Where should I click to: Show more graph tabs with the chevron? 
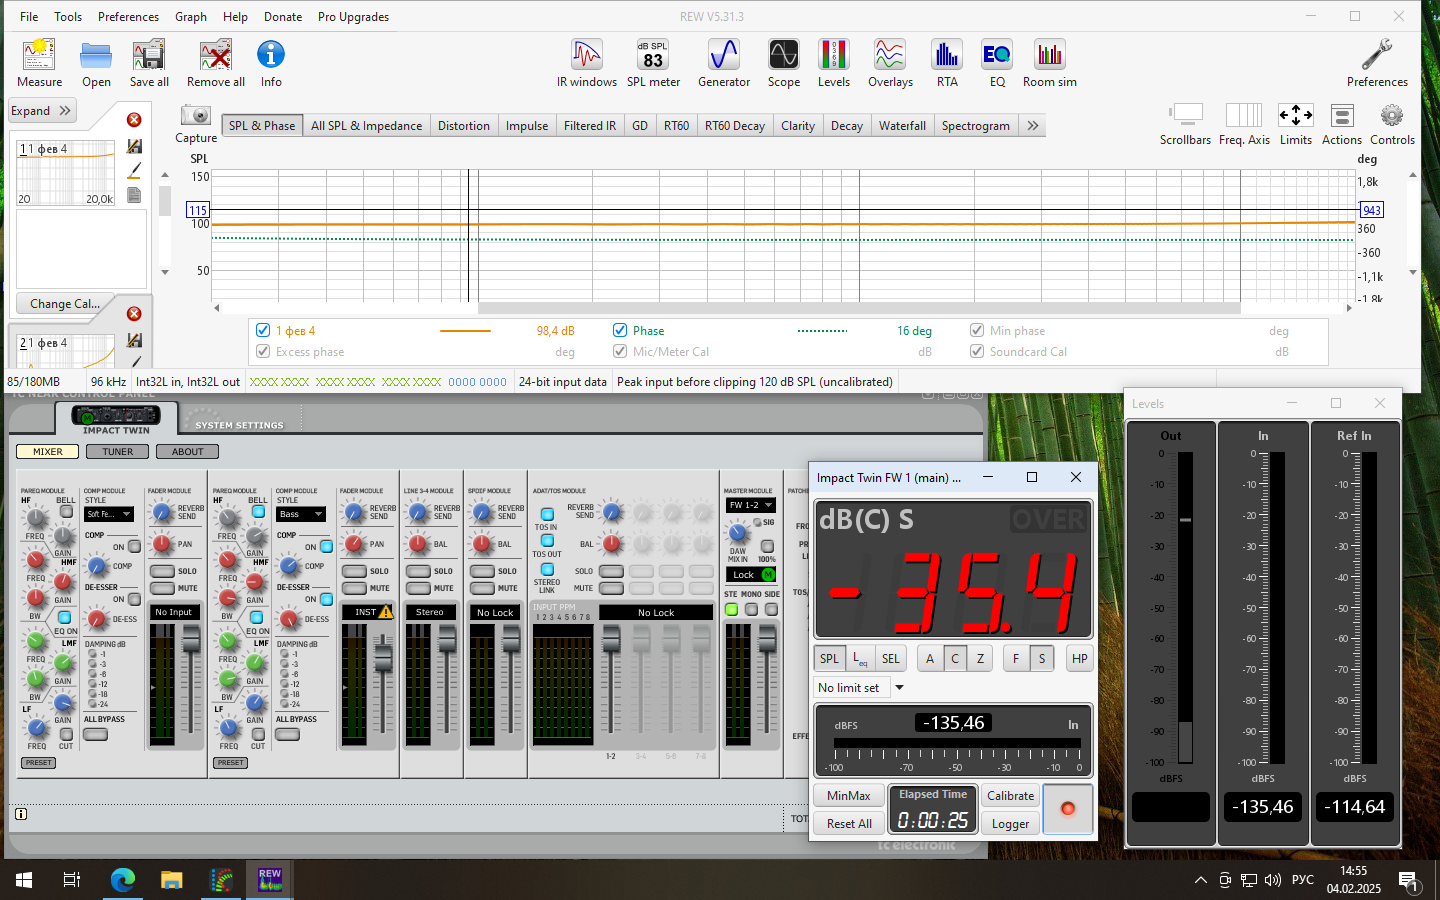pyautogui.click(x=1033, y=125)
